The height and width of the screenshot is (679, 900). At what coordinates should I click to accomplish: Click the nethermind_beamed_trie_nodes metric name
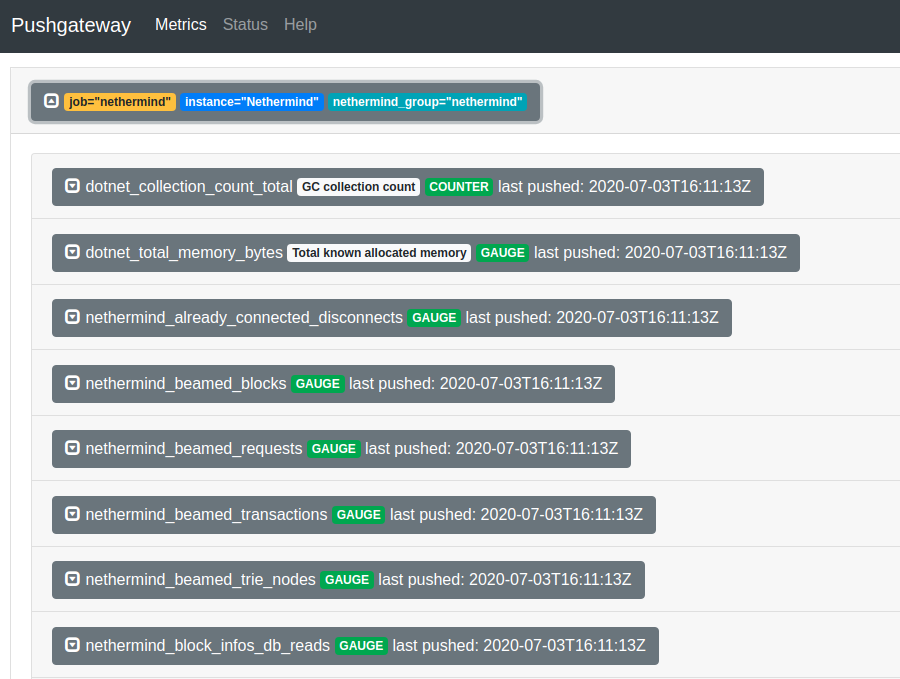point(200,579)
